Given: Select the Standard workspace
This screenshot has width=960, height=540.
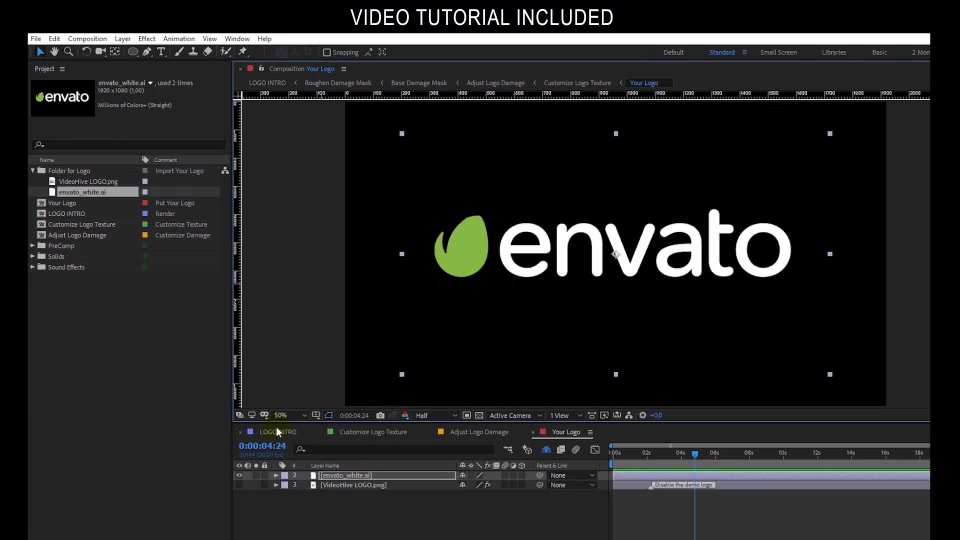Looking at the screenshot, I should [x=722, y=52].
